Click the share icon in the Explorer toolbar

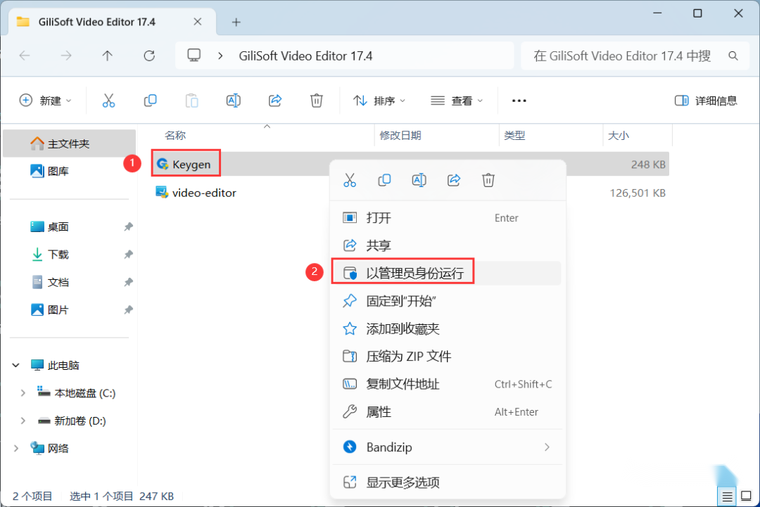(x=275, y=100)
